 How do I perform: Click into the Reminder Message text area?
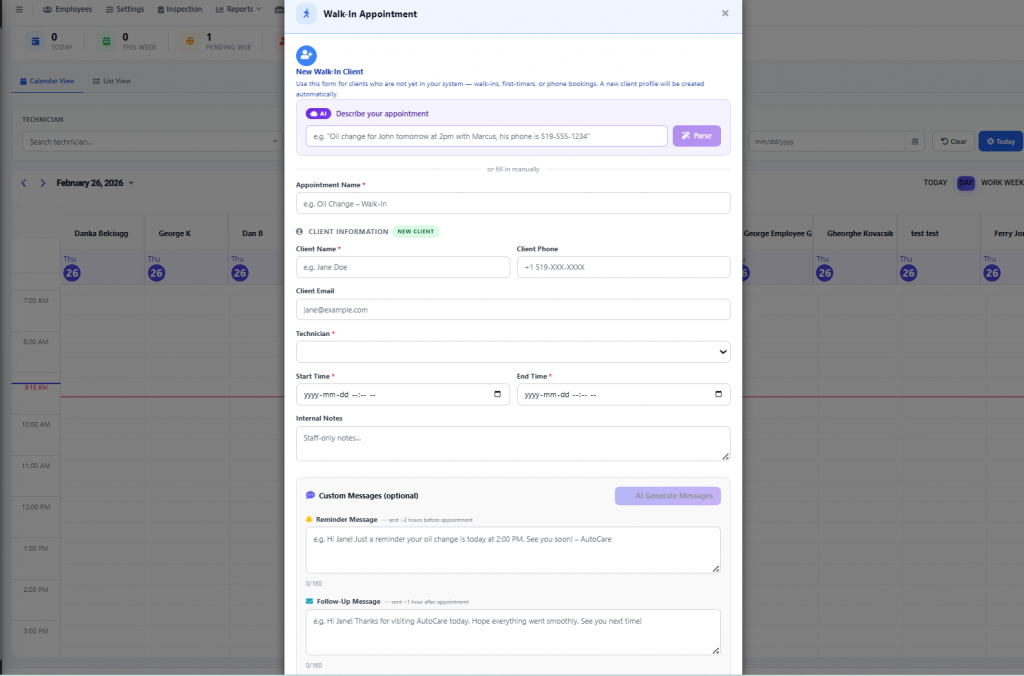(513, 549)
